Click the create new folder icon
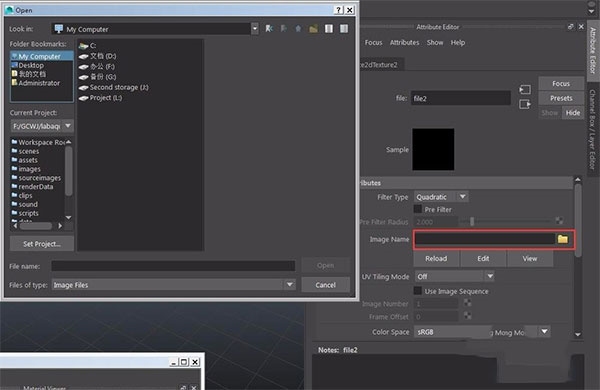 point(313,29)
